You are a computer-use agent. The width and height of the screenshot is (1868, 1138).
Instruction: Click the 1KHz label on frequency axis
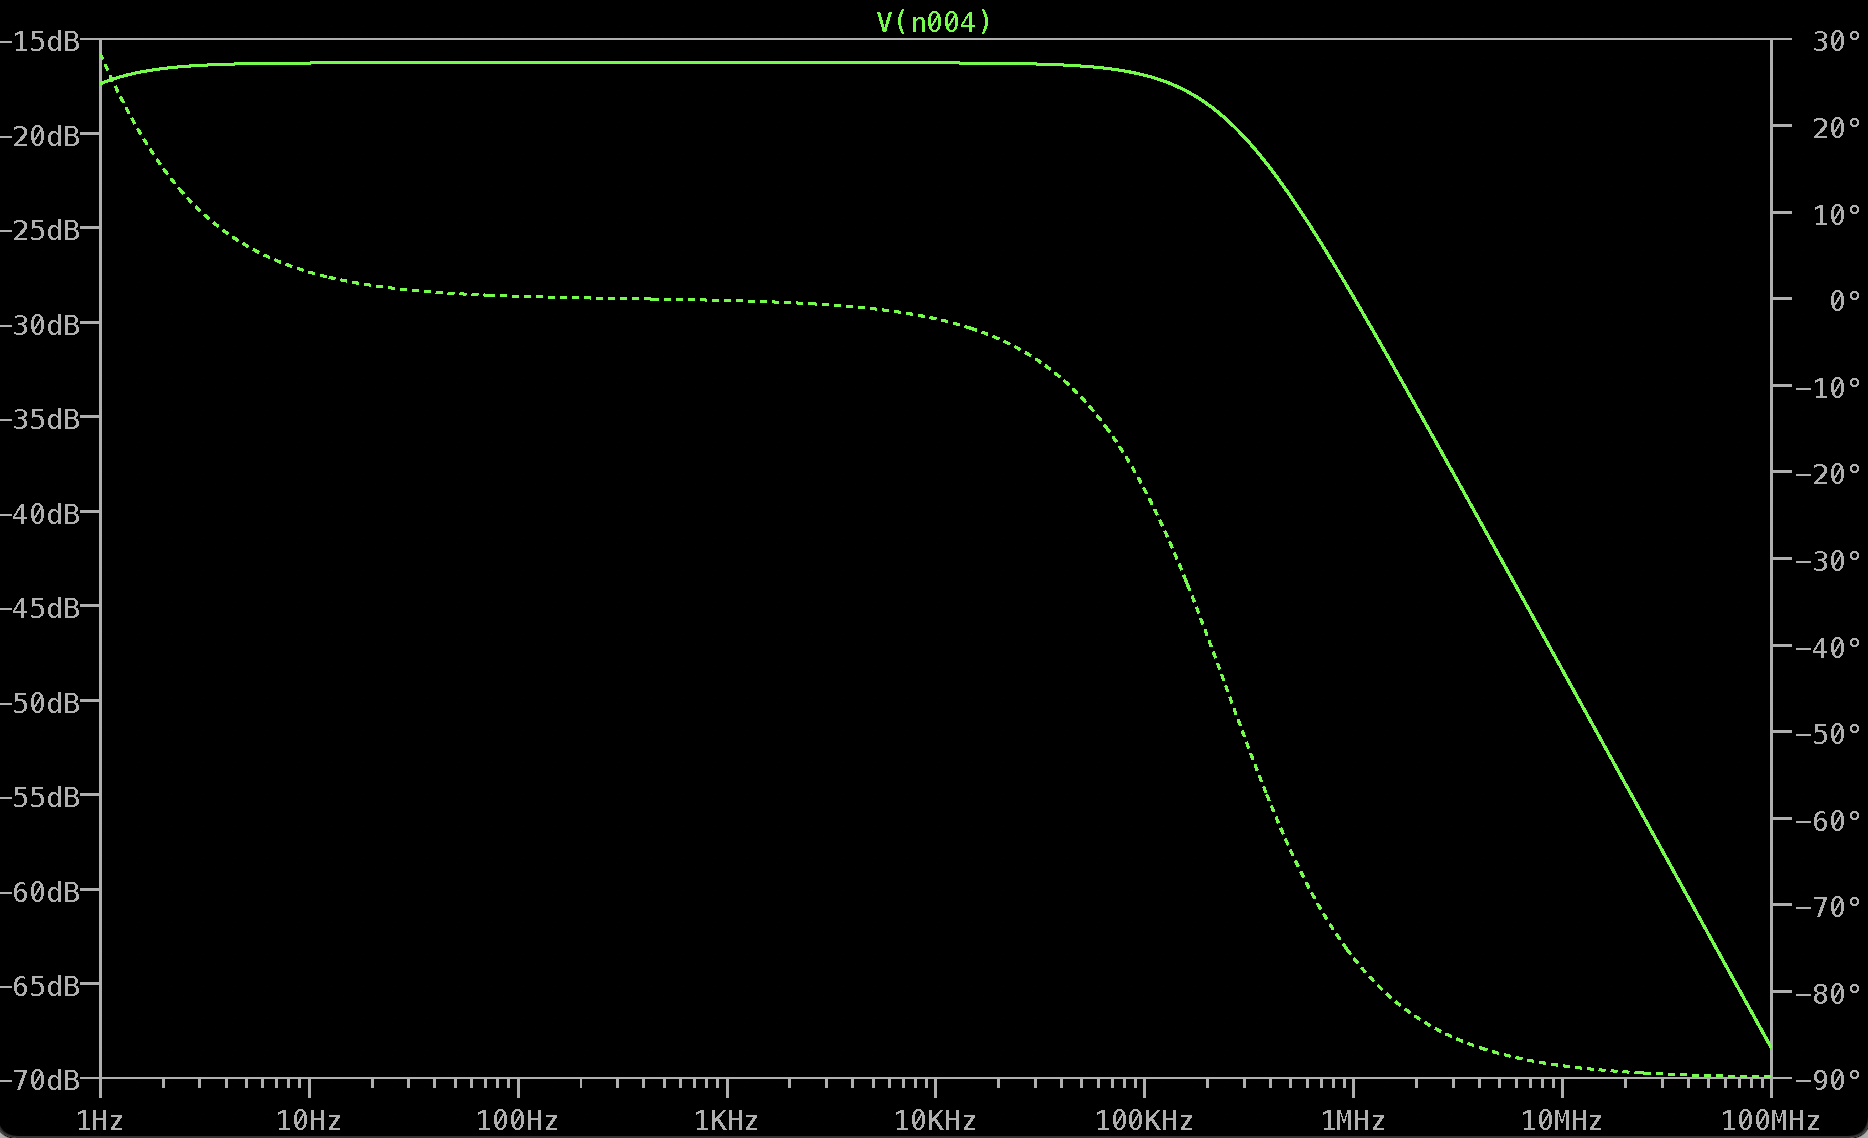[x=726, y=1120]
